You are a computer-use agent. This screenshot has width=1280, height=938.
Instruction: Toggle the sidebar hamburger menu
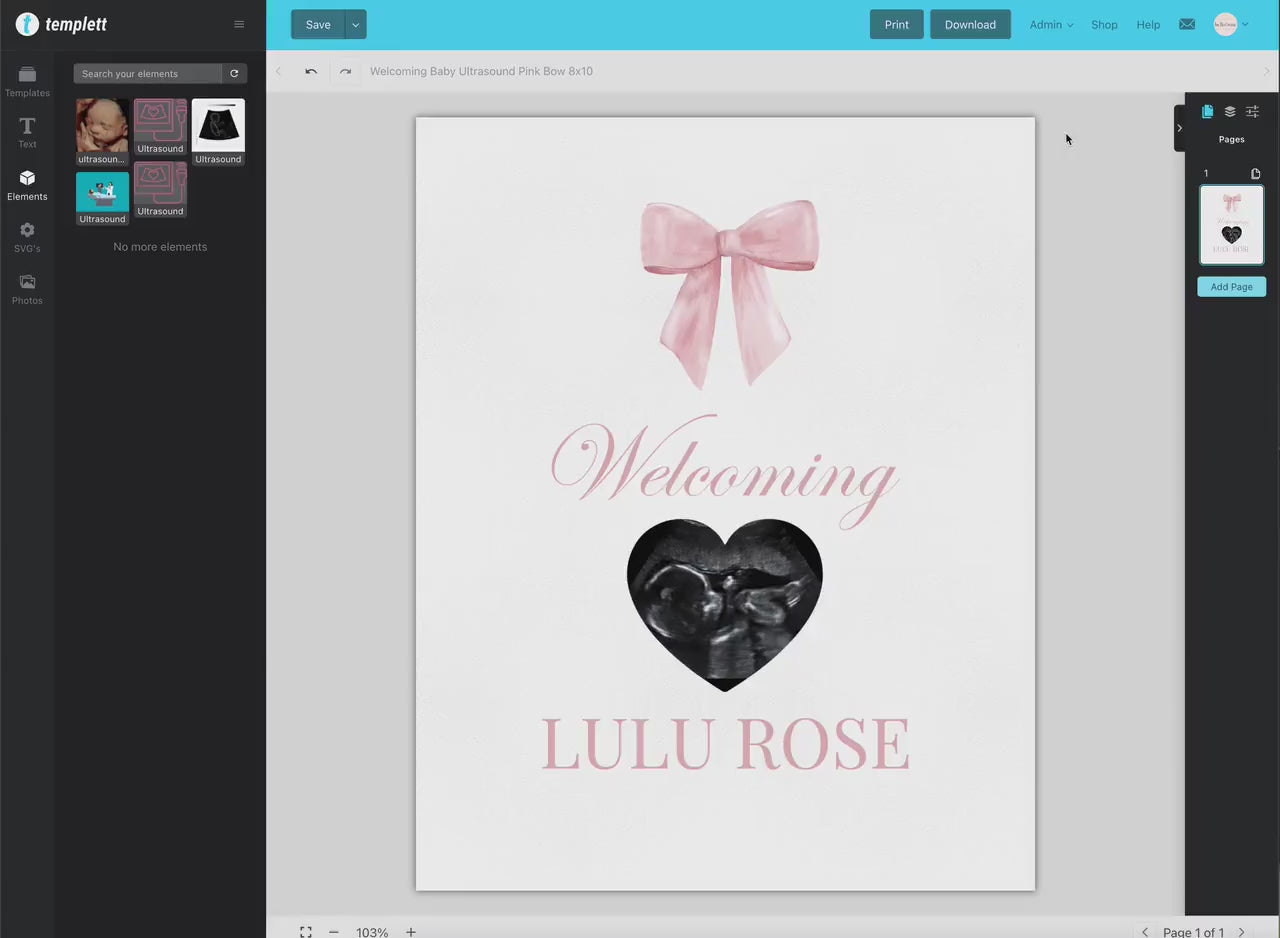pyautogui.click(x=239, y=25)
